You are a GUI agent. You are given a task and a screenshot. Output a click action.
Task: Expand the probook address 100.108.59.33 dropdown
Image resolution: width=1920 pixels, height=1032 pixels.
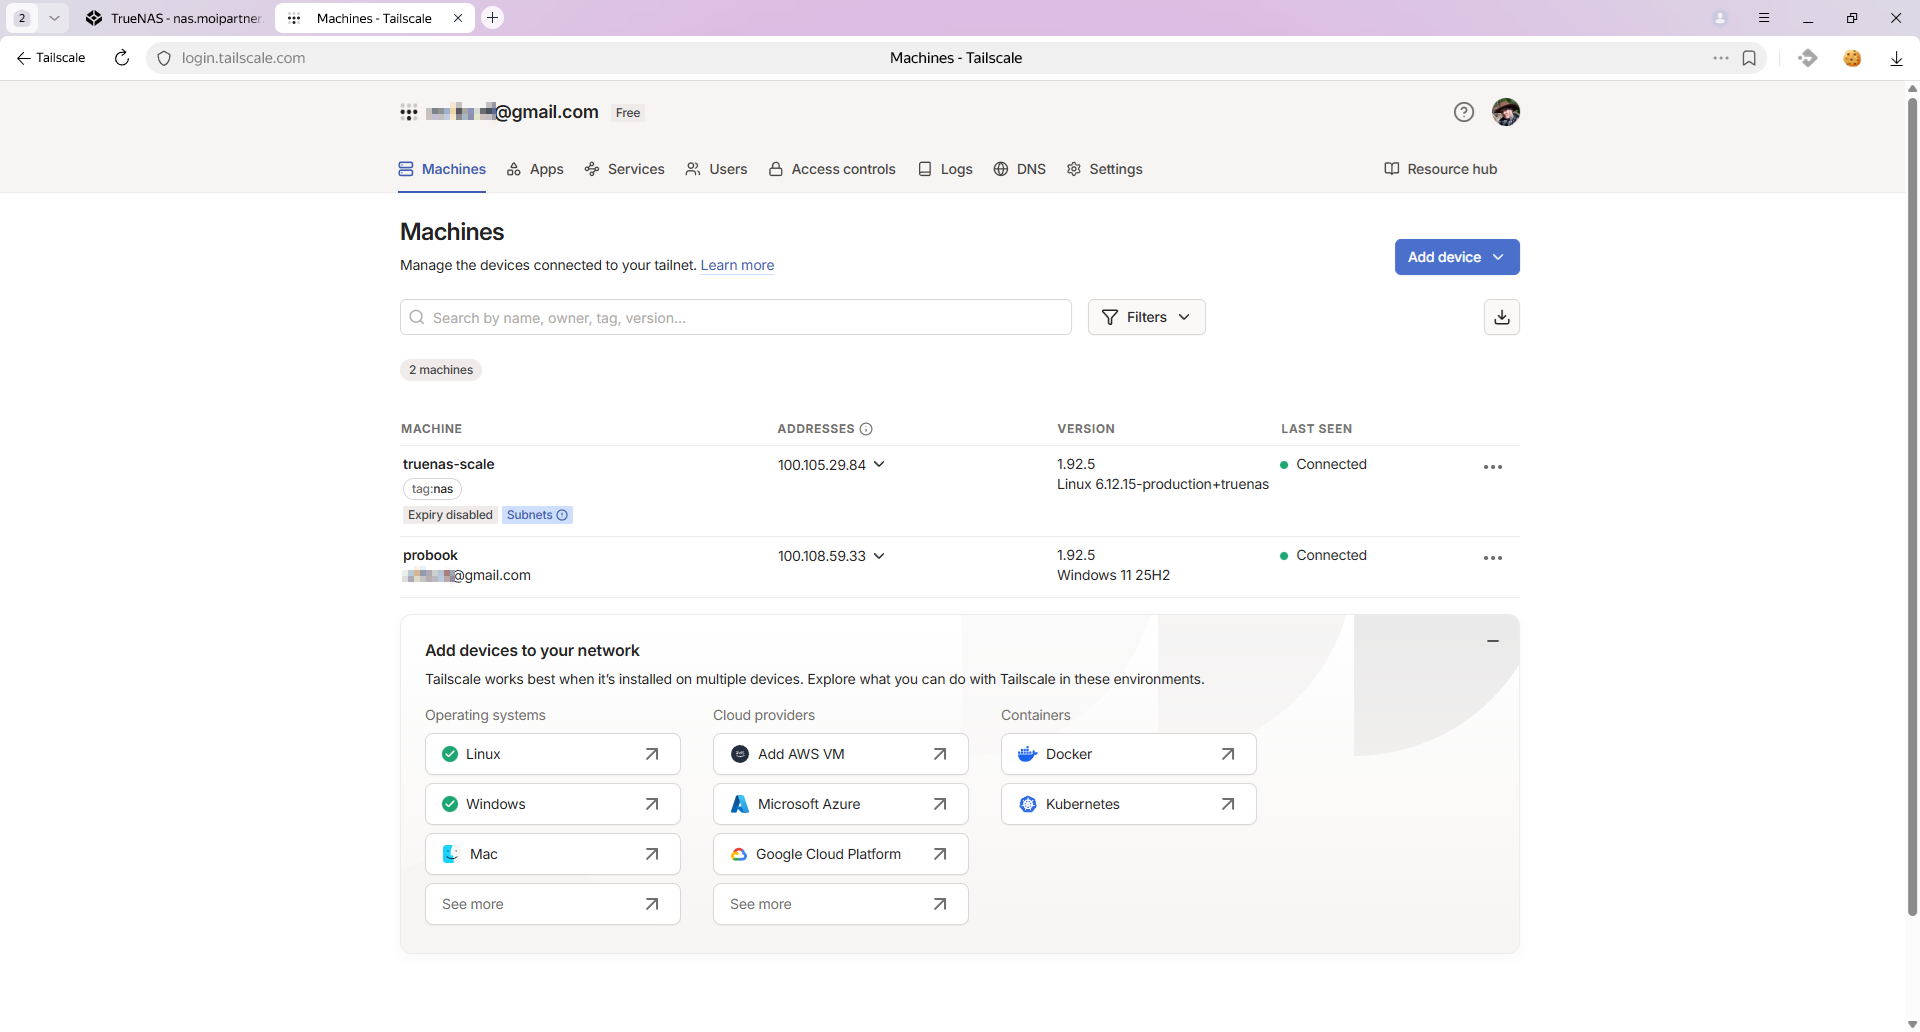(879, 555)
